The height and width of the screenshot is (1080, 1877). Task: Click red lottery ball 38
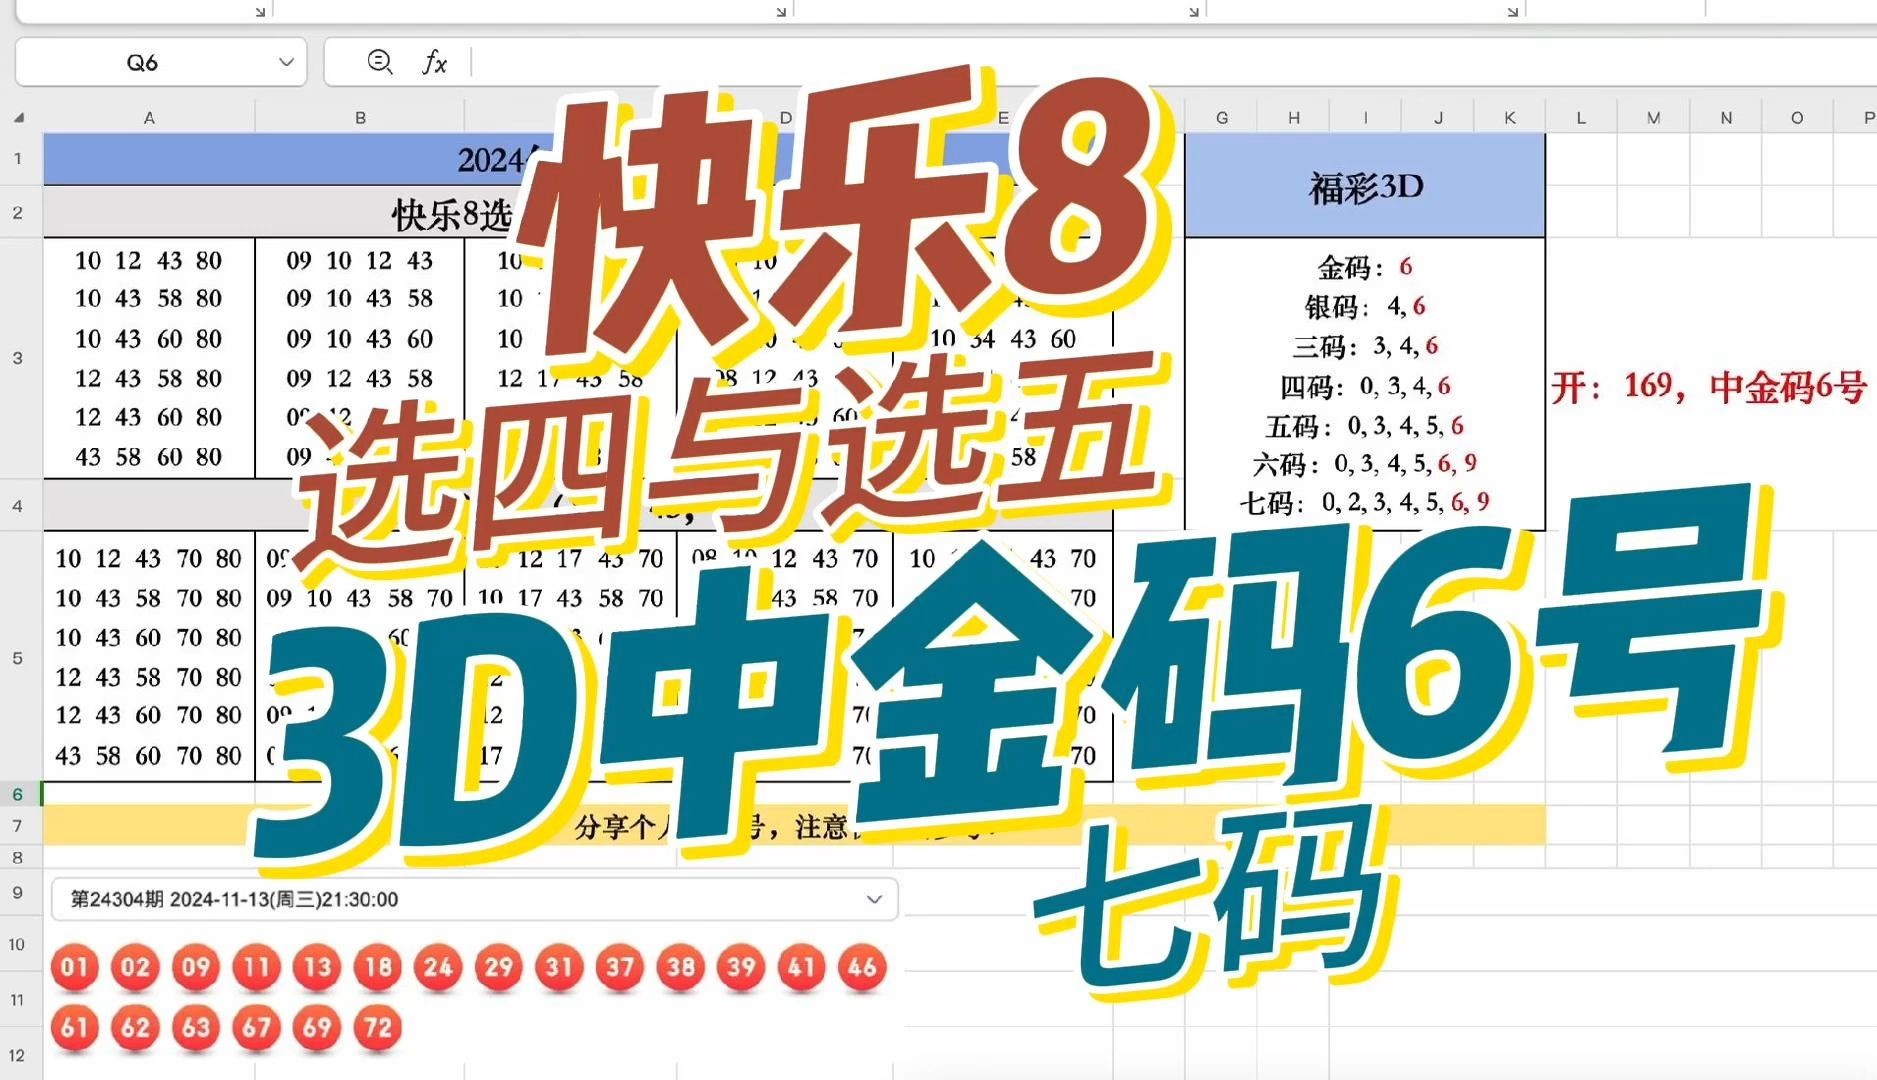(681, 967)
